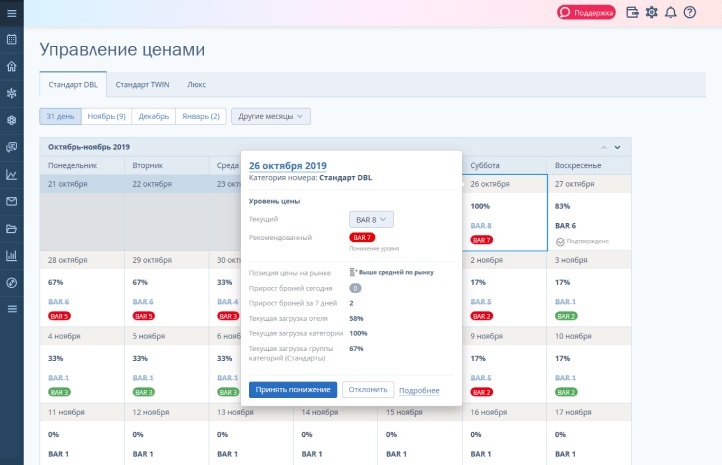
Task: Open the calendar icon in sidebar
Action: pyautogui.click(x=12, y=39)
